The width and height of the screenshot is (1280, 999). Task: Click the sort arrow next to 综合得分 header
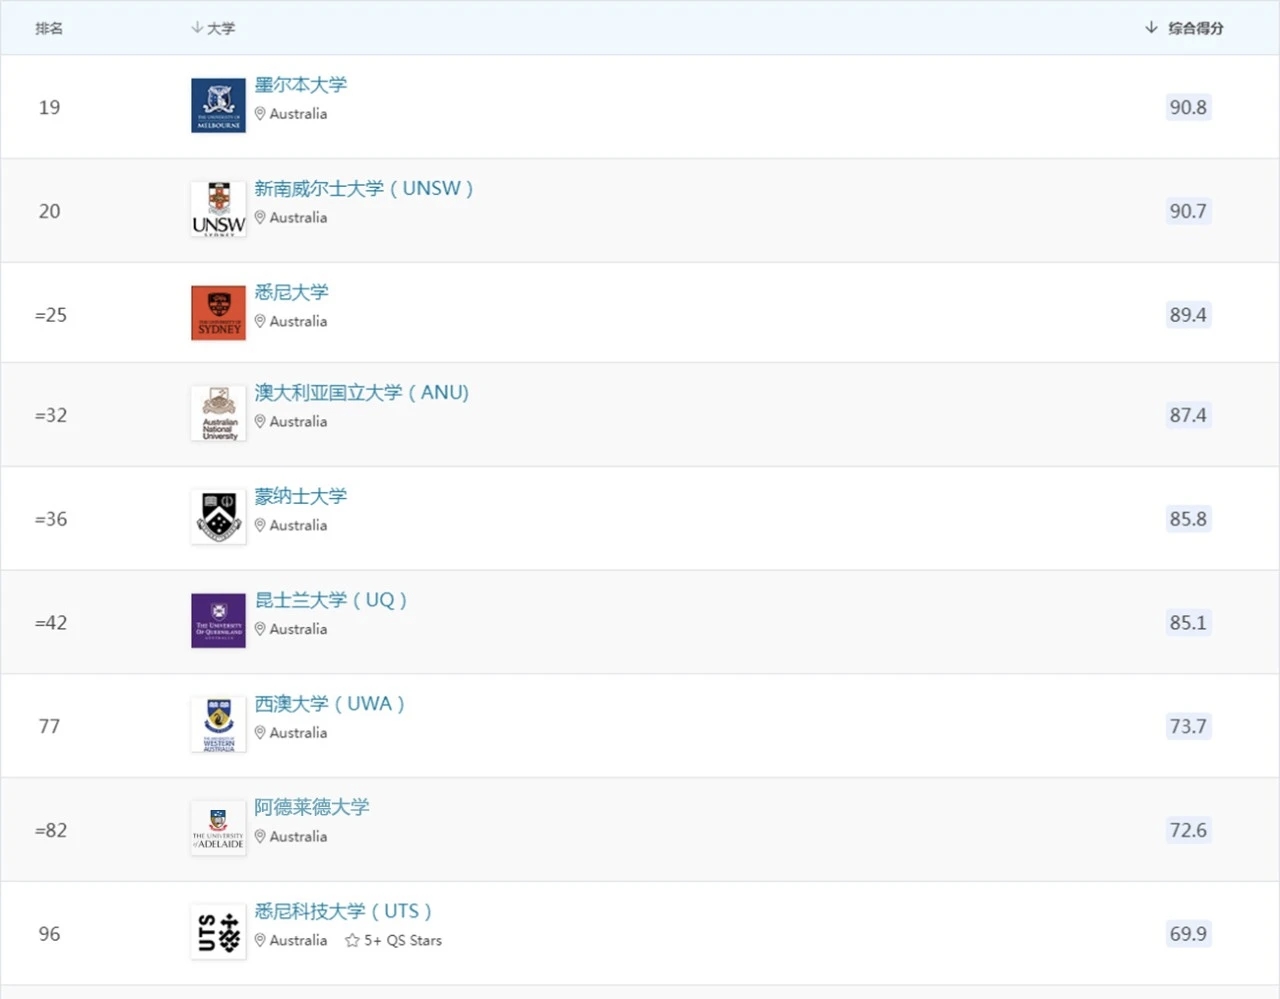click(x=1151, y=28)
